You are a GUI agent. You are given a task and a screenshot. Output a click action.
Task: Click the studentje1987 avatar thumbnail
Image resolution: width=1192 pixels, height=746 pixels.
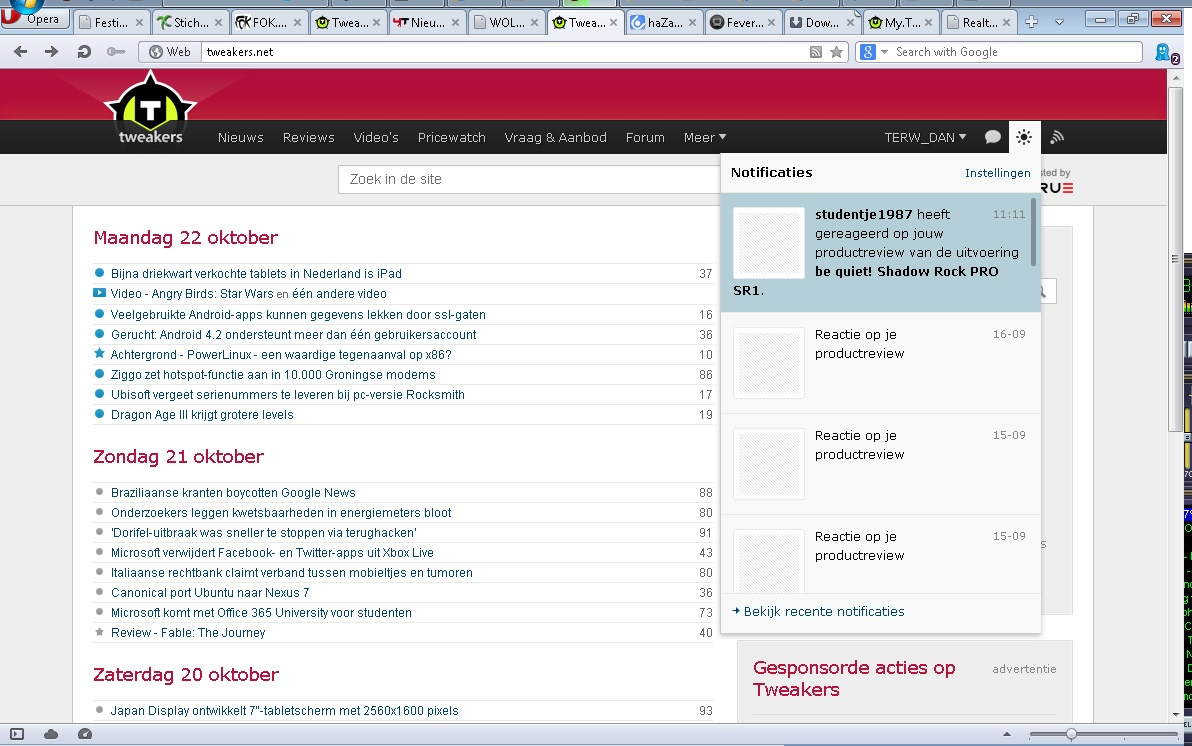769,243
